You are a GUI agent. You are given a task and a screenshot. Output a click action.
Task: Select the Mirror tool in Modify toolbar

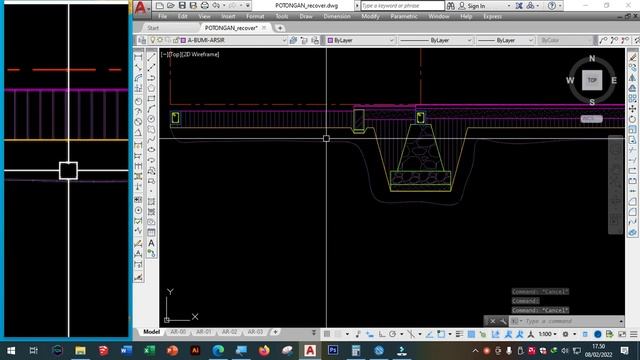tap(633, 78)
